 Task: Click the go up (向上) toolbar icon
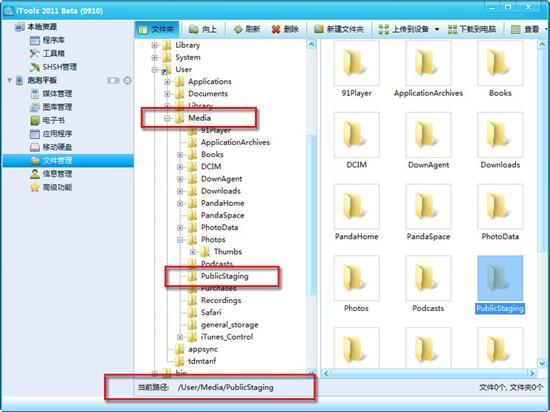point(194,29)
